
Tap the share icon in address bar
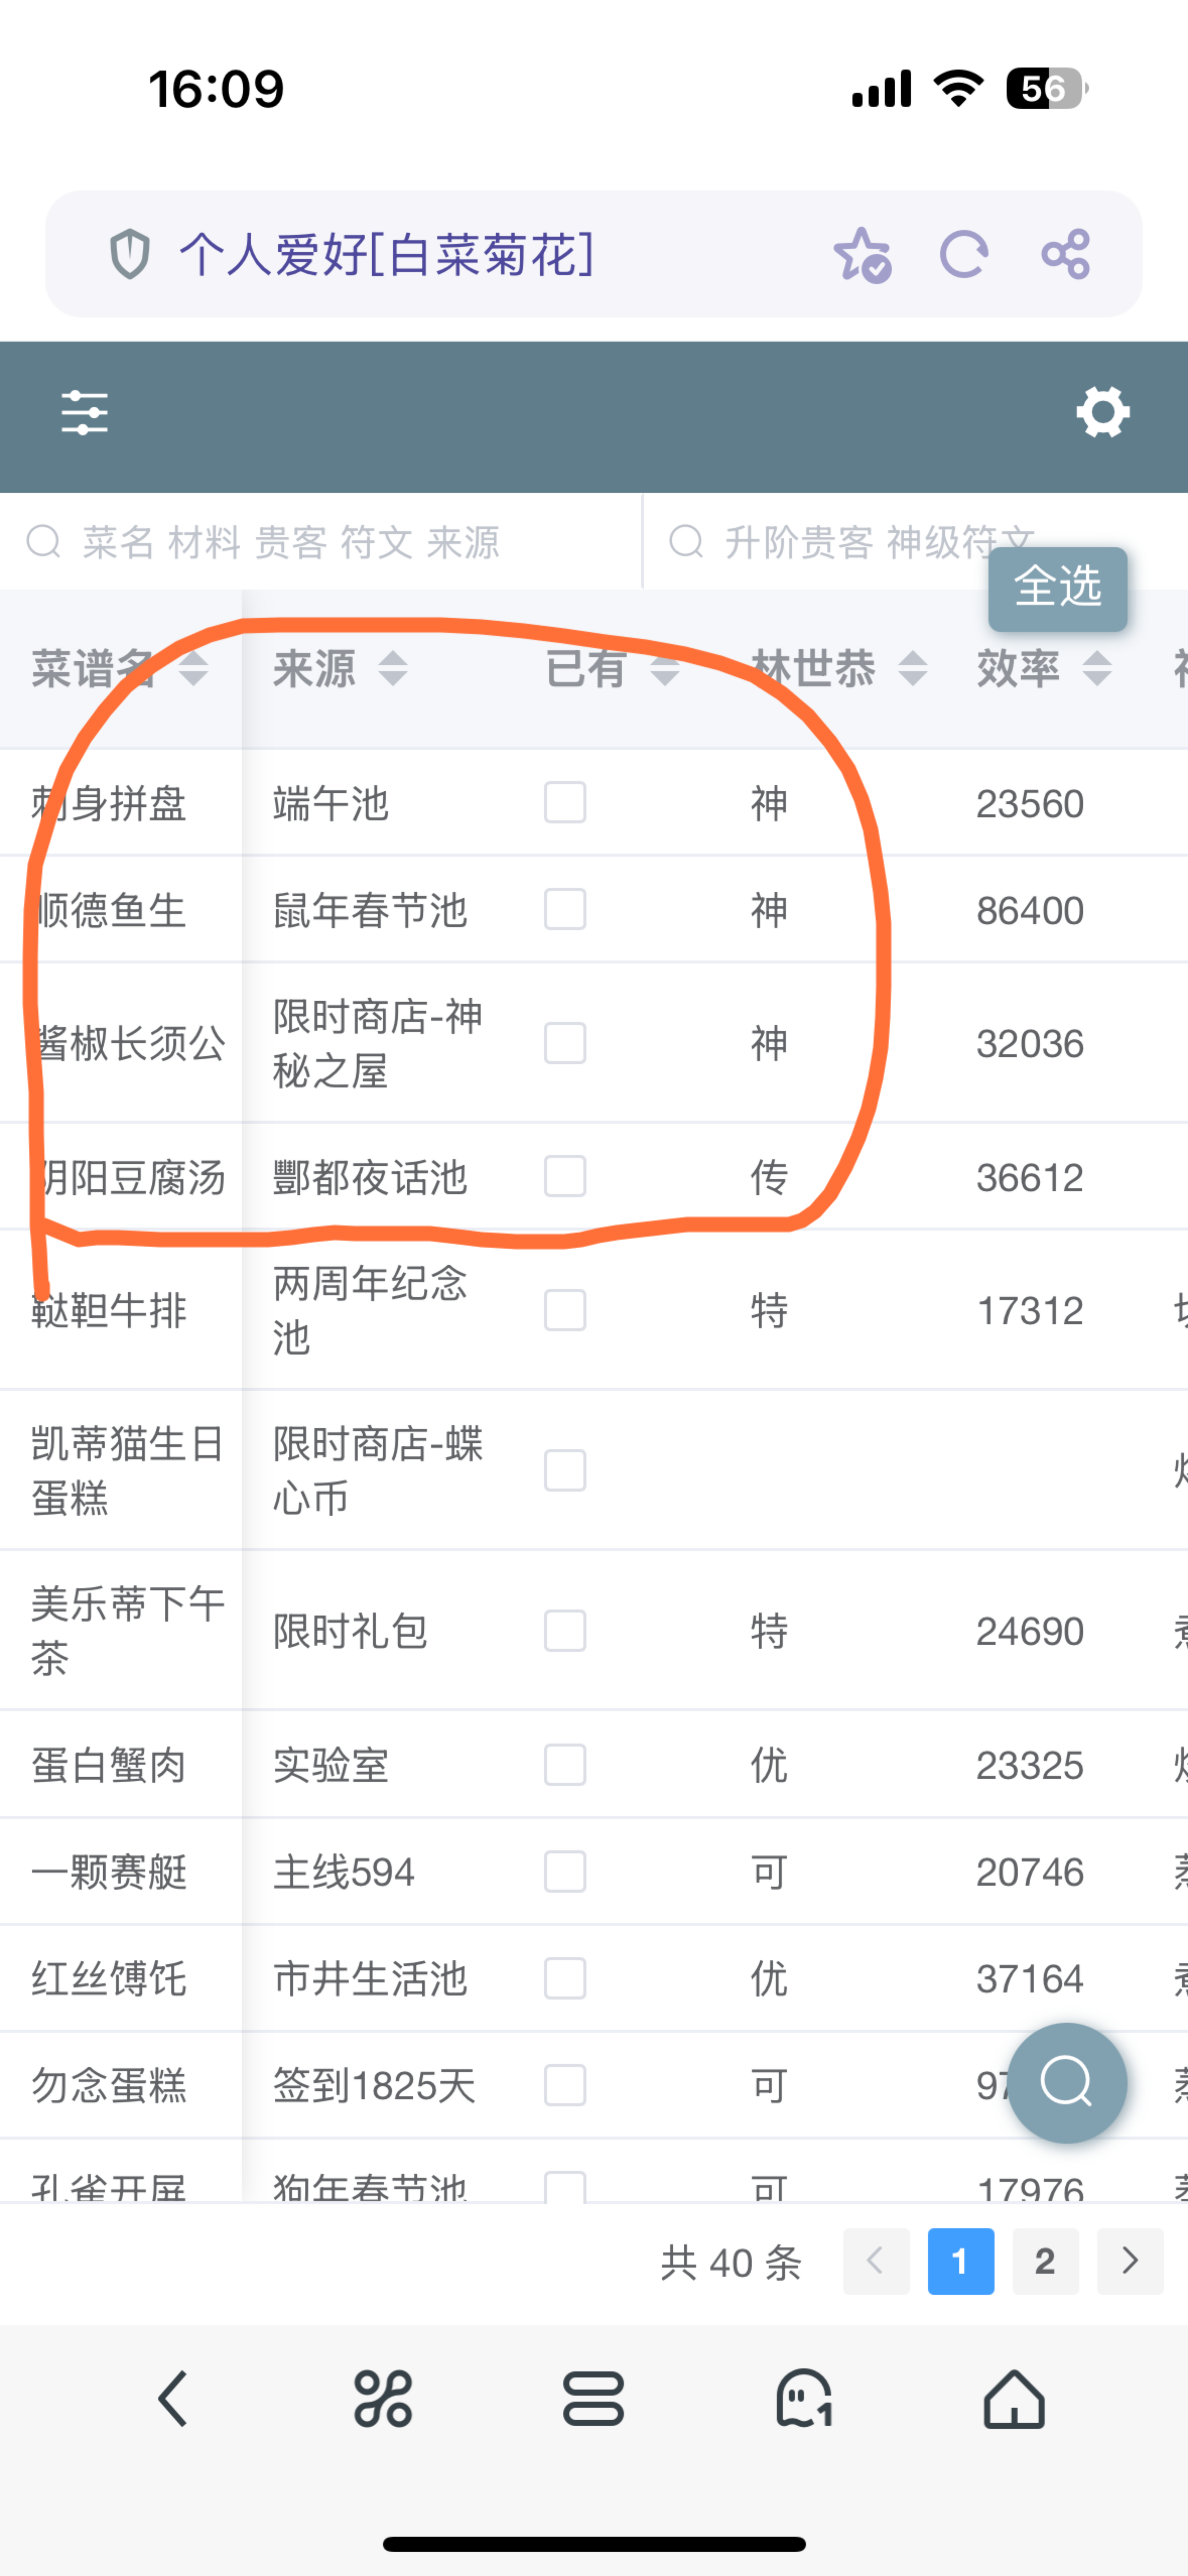point(1065,254)
